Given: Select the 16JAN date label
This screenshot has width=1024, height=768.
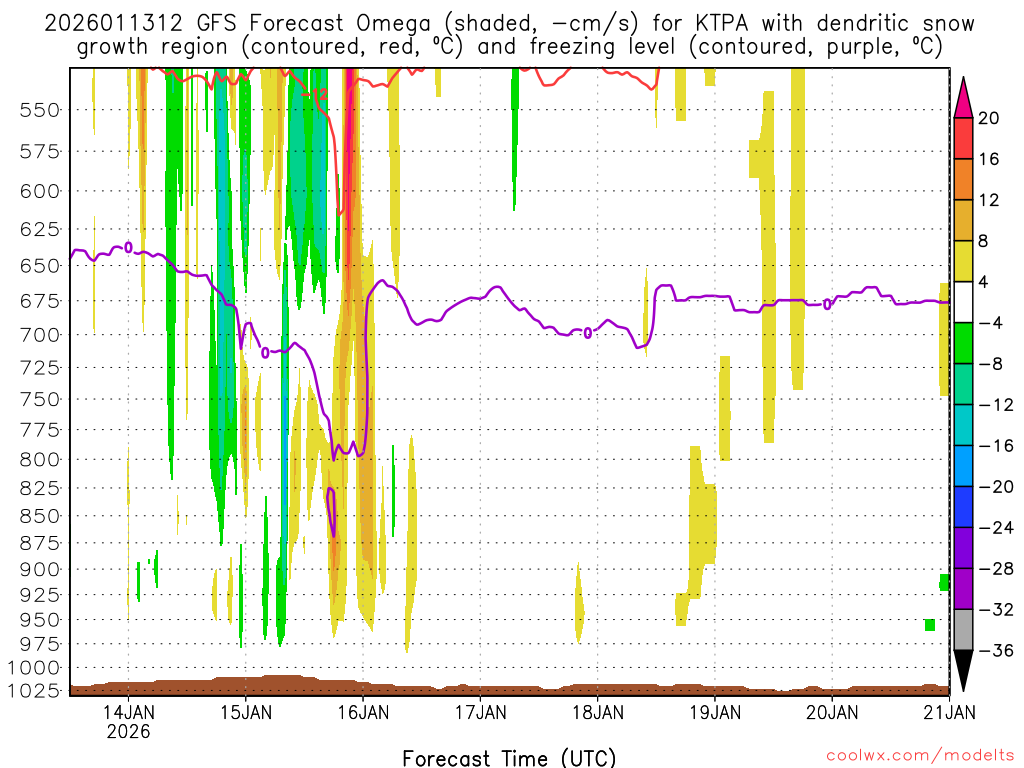Looking at the screenshot, I should (x=362, y=711).
